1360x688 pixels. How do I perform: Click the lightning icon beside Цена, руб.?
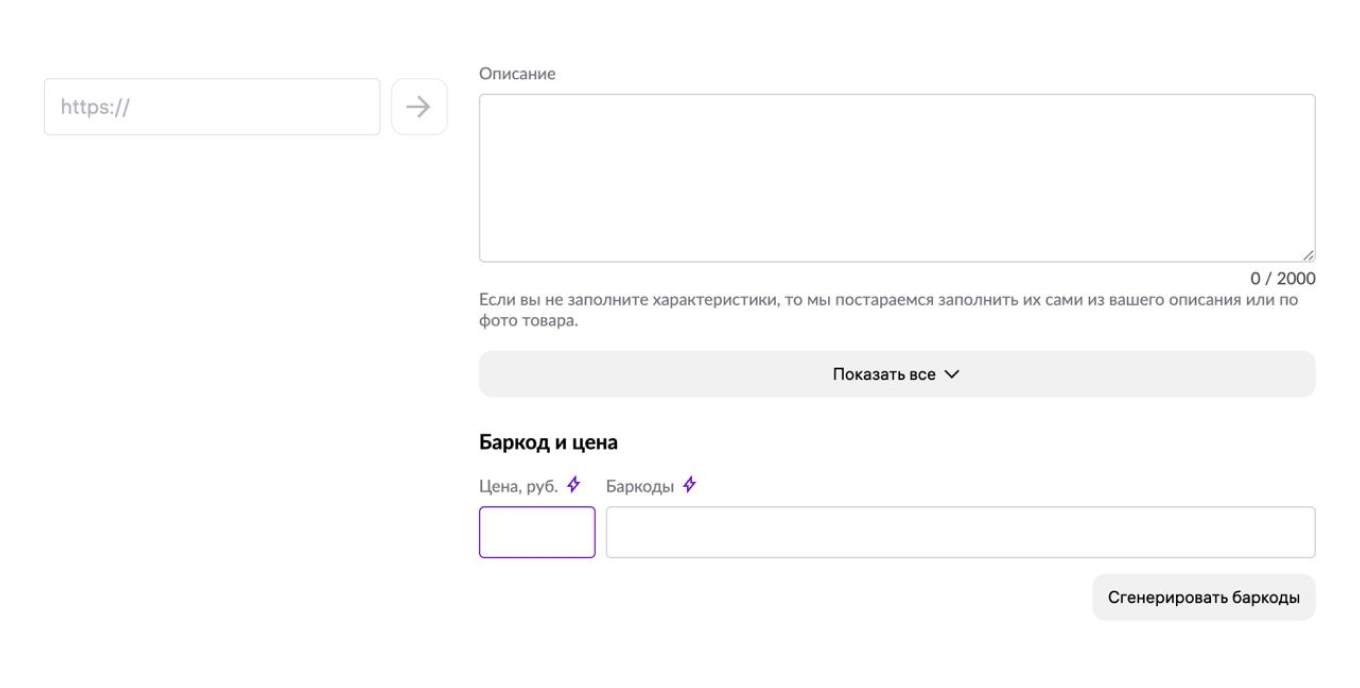click(x=571, y=483)
